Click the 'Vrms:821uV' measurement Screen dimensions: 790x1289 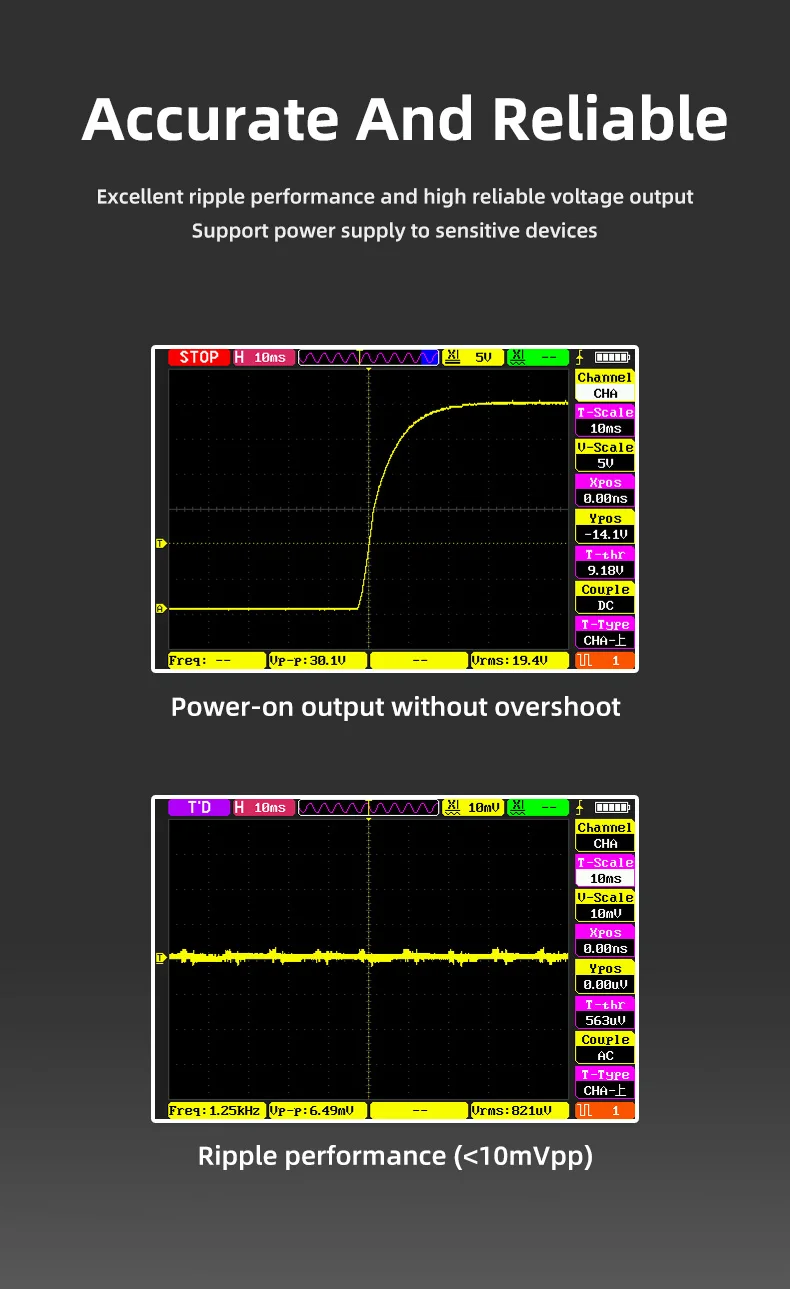pos(519,1111)
